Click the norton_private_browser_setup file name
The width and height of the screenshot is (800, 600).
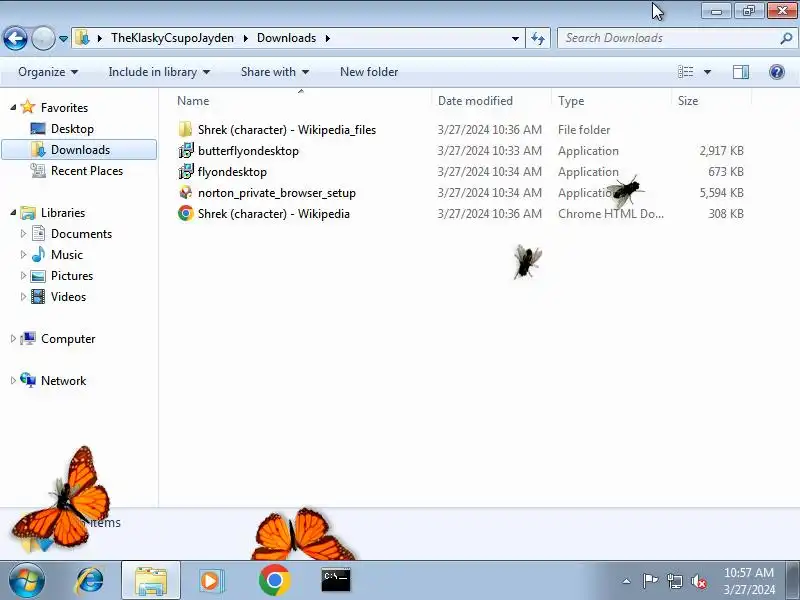pyautogui.click(x=277, y=193)
